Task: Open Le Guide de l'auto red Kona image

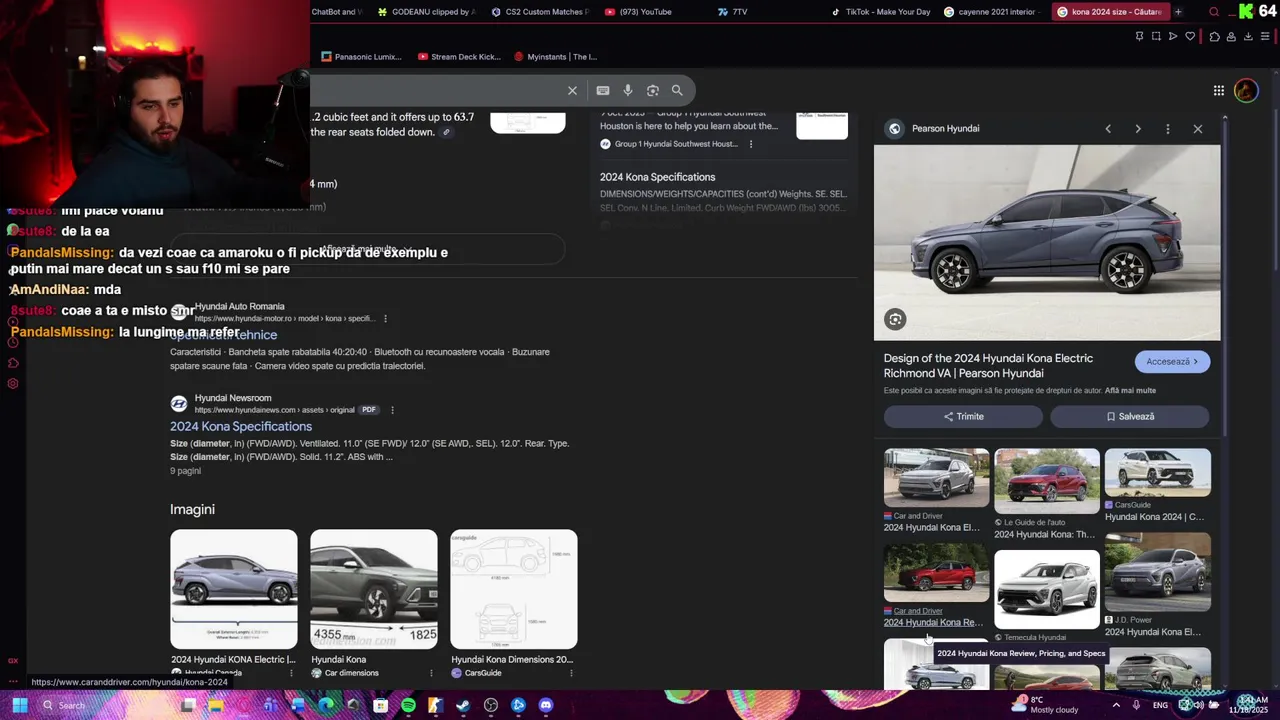Action: pos(1047,481)
